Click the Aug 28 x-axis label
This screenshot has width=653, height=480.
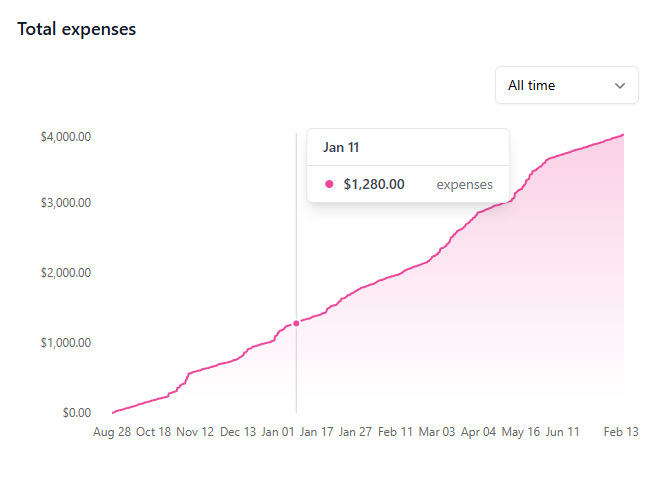pyautogui.click(x=111, y=432)
